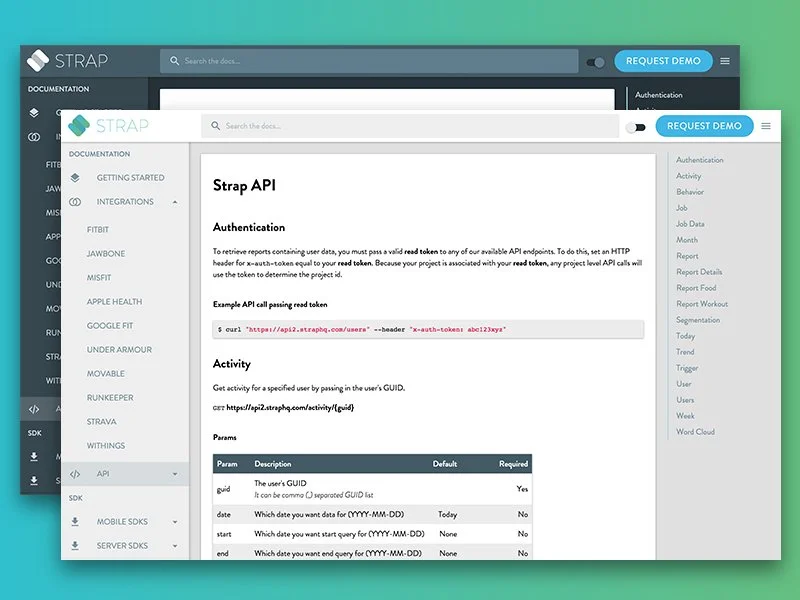Jump to Week section link

click(685, 416)
